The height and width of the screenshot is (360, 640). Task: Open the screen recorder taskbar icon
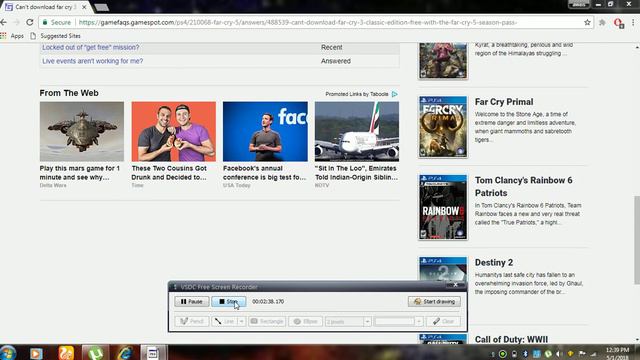click(153, 353)
